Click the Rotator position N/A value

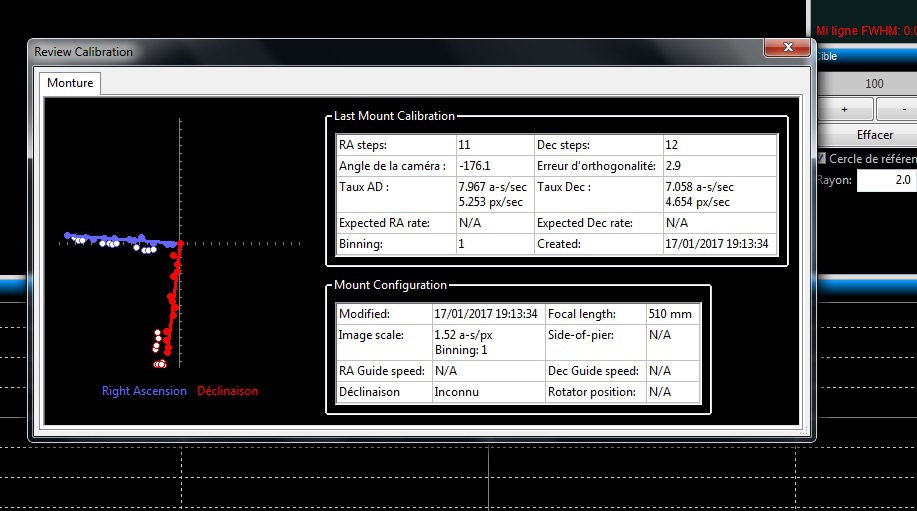pos(660,392)
